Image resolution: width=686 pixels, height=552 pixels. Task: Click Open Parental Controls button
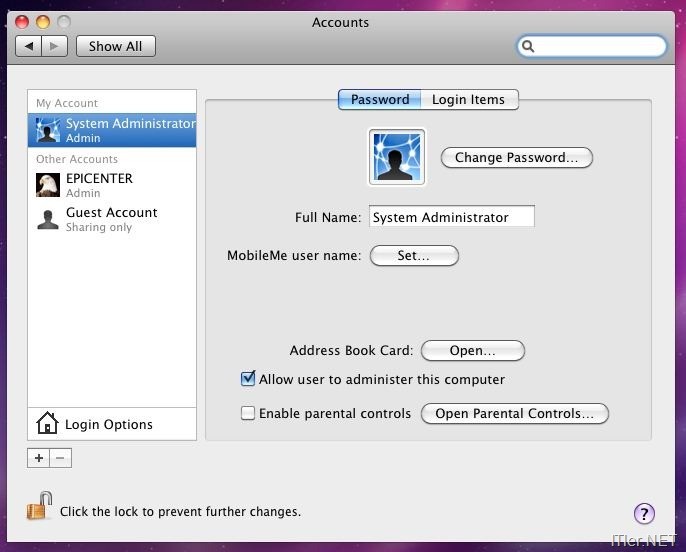514,414
